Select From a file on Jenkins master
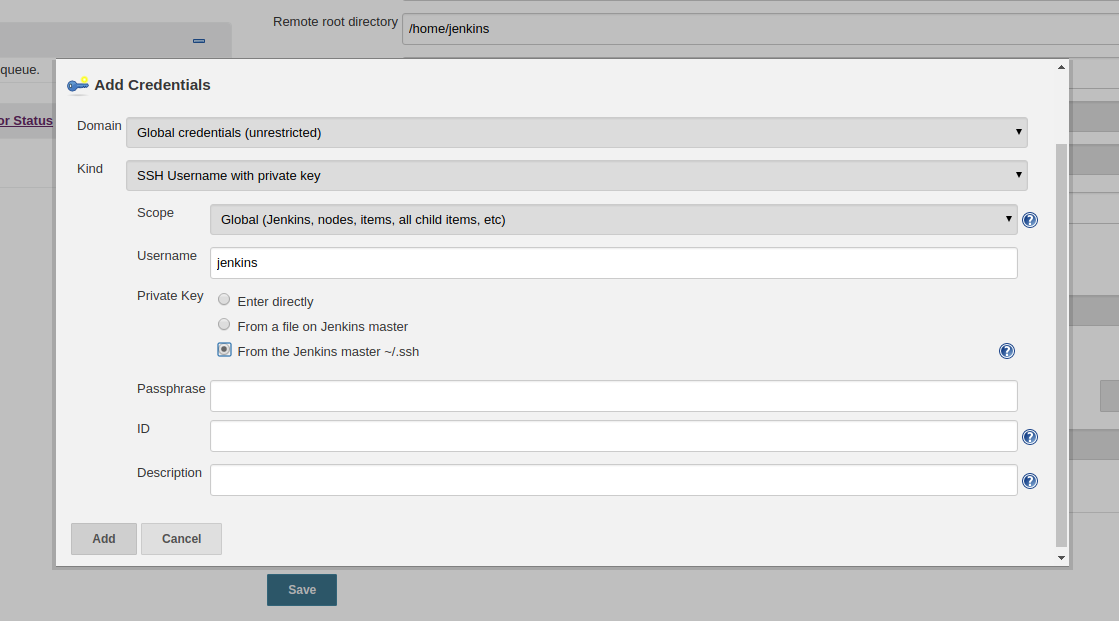This screenshot has width=1119, height=621. coord(224,325)
